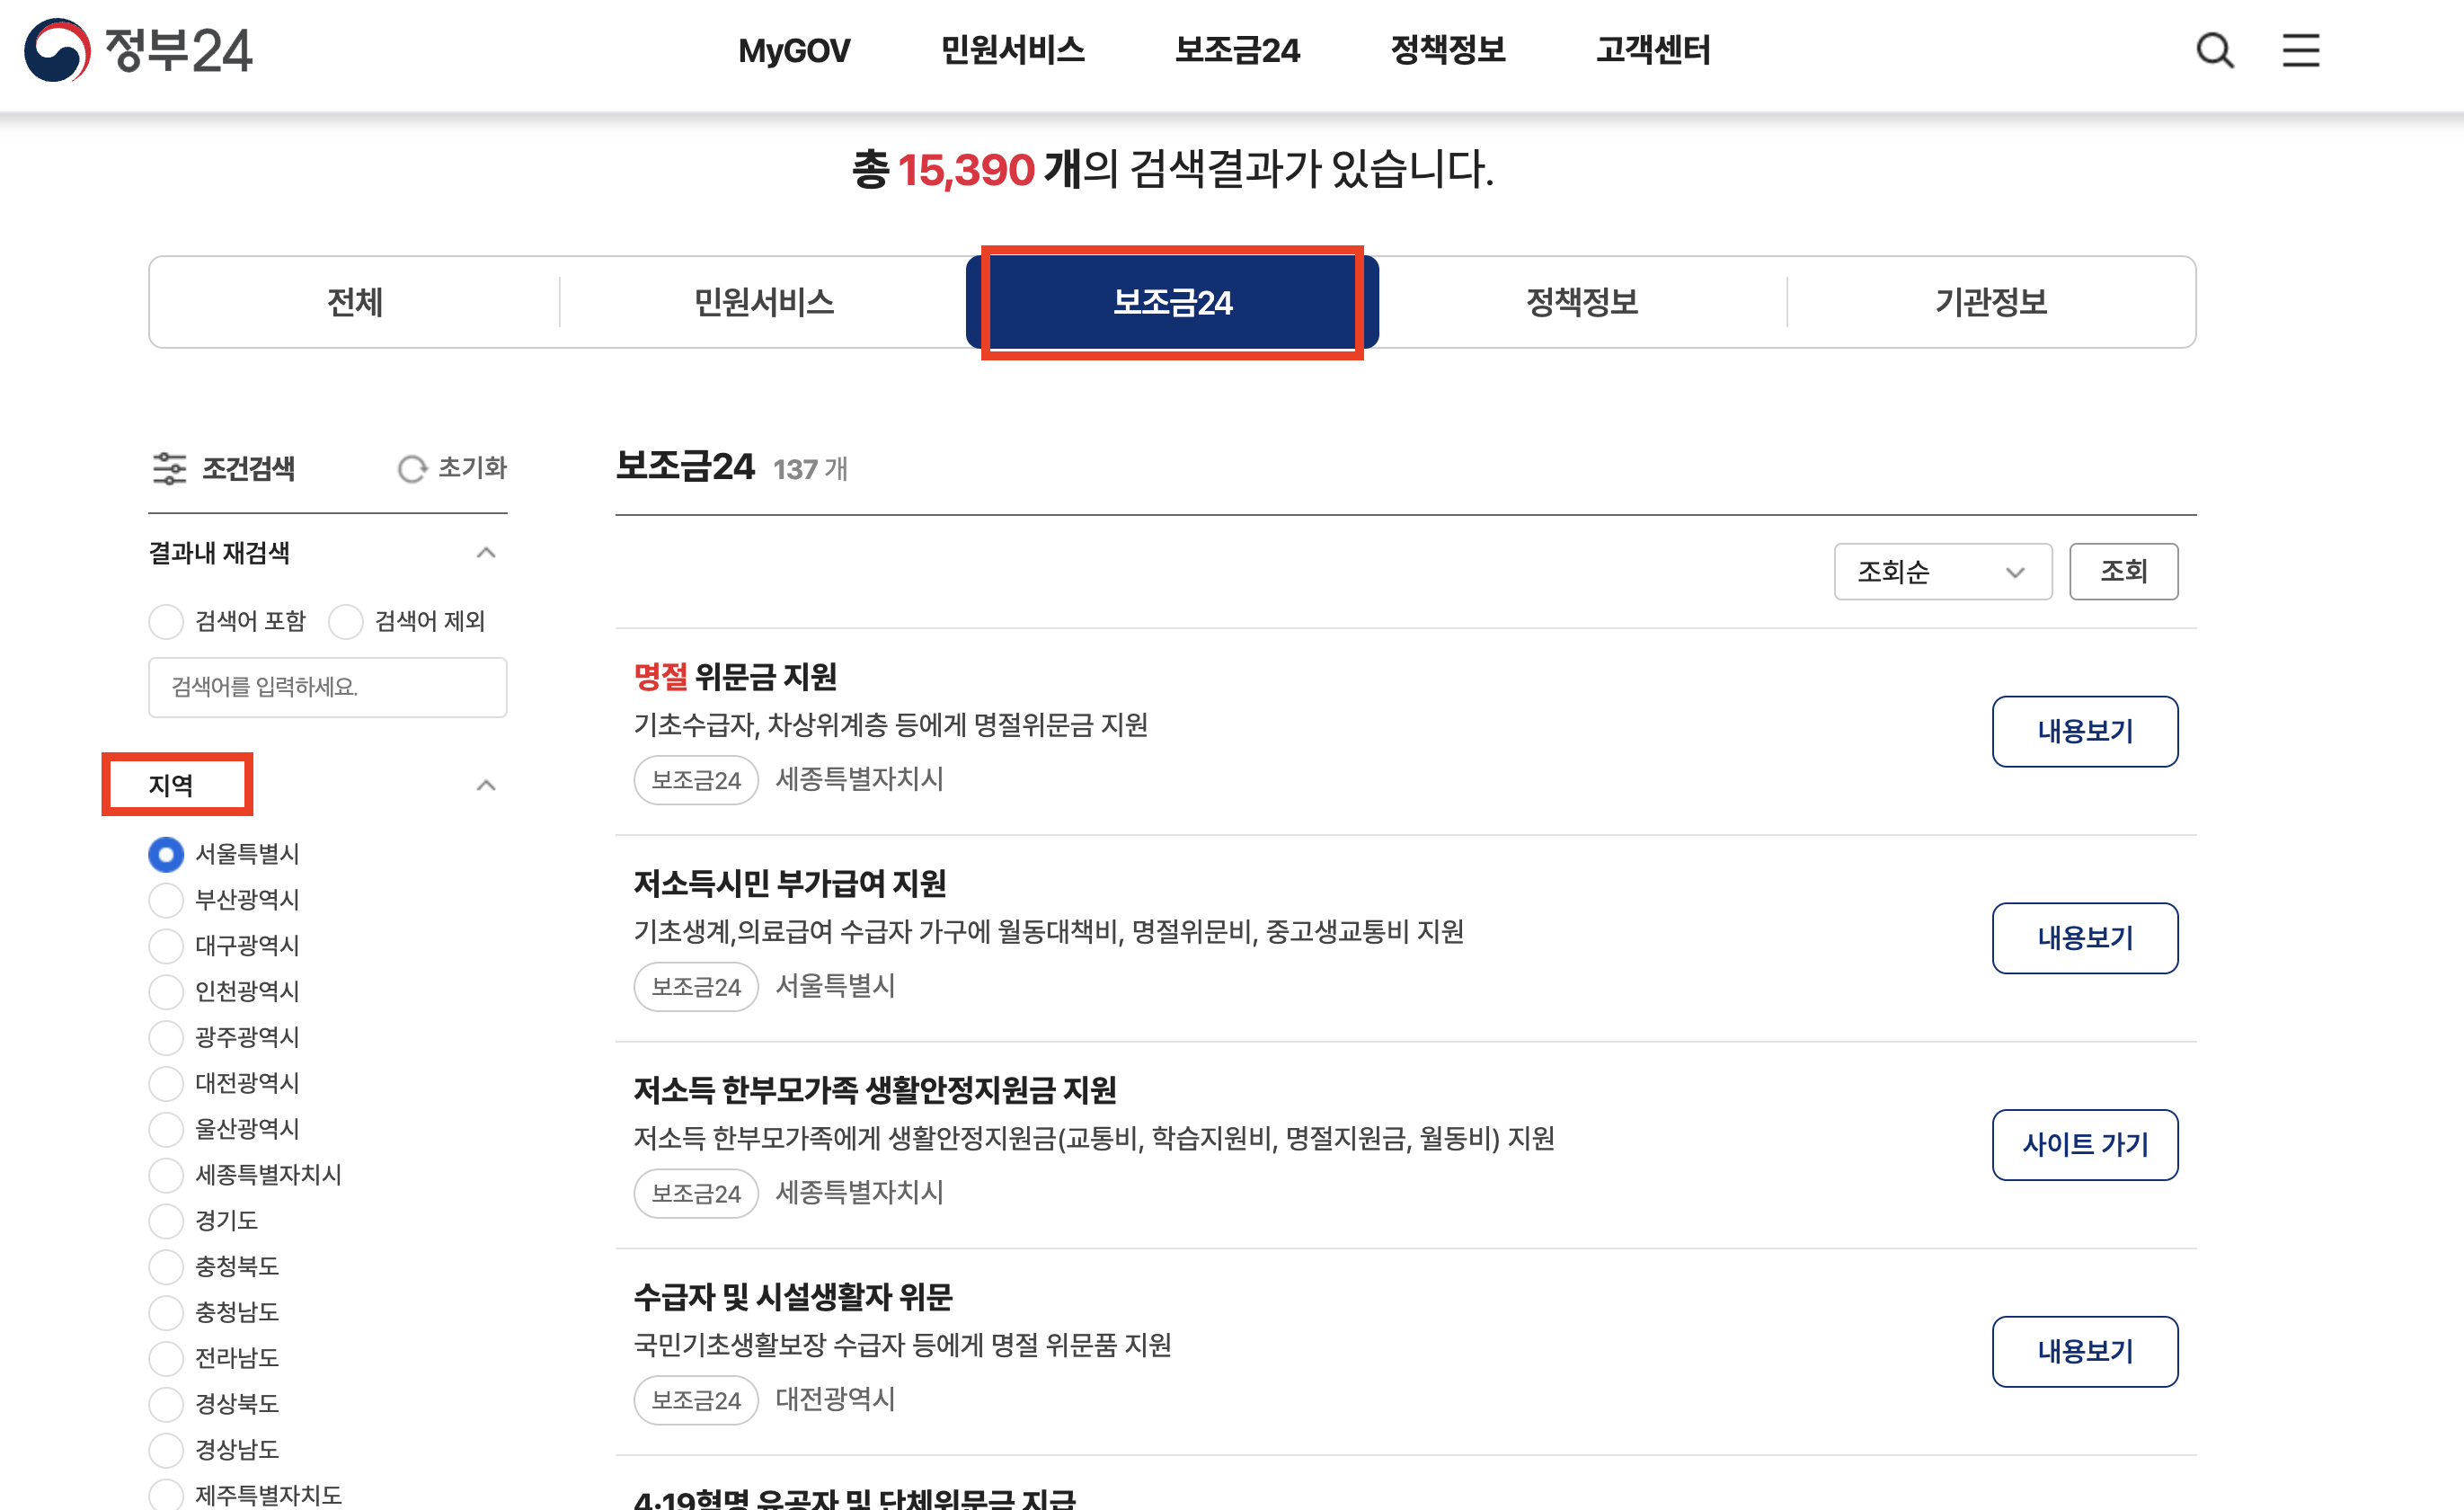
Task: Select the 검색어 제외 radio button
Action: [346, 621]
